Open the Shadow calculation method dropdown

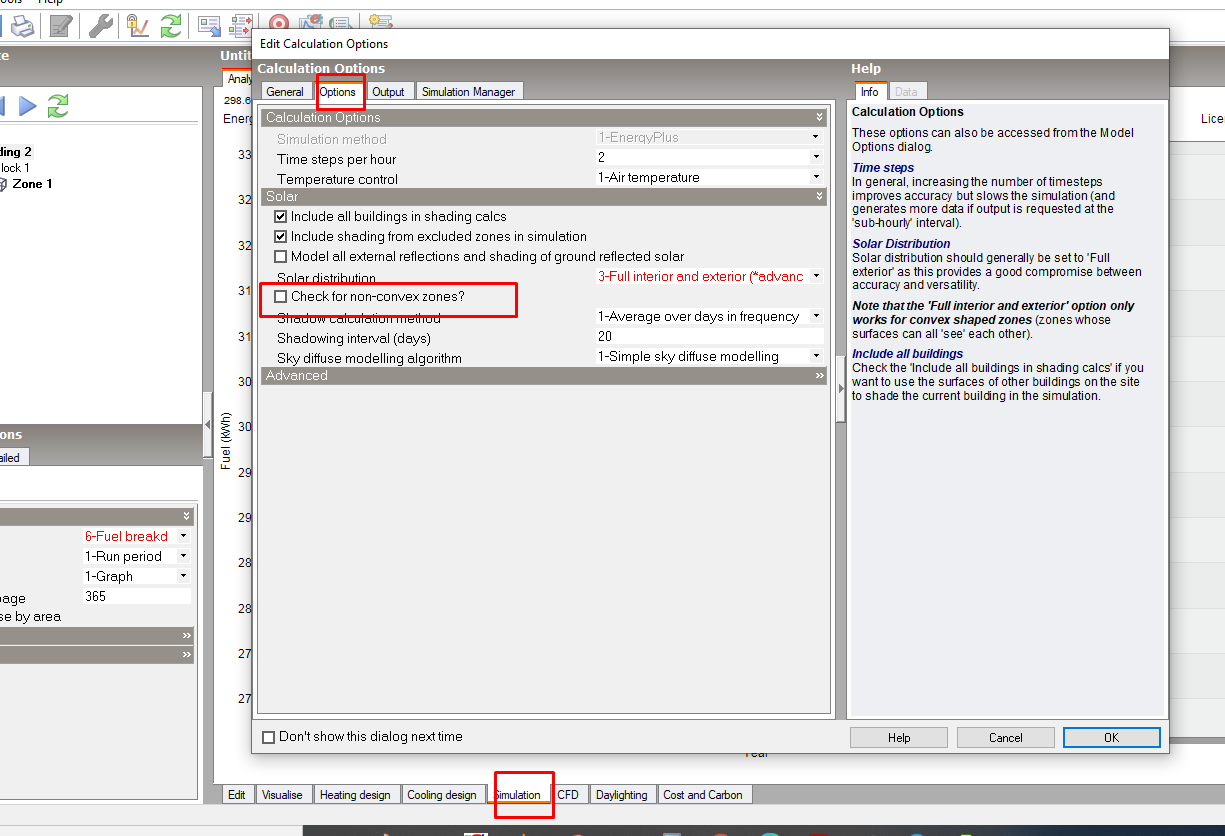tap(816, 316)
